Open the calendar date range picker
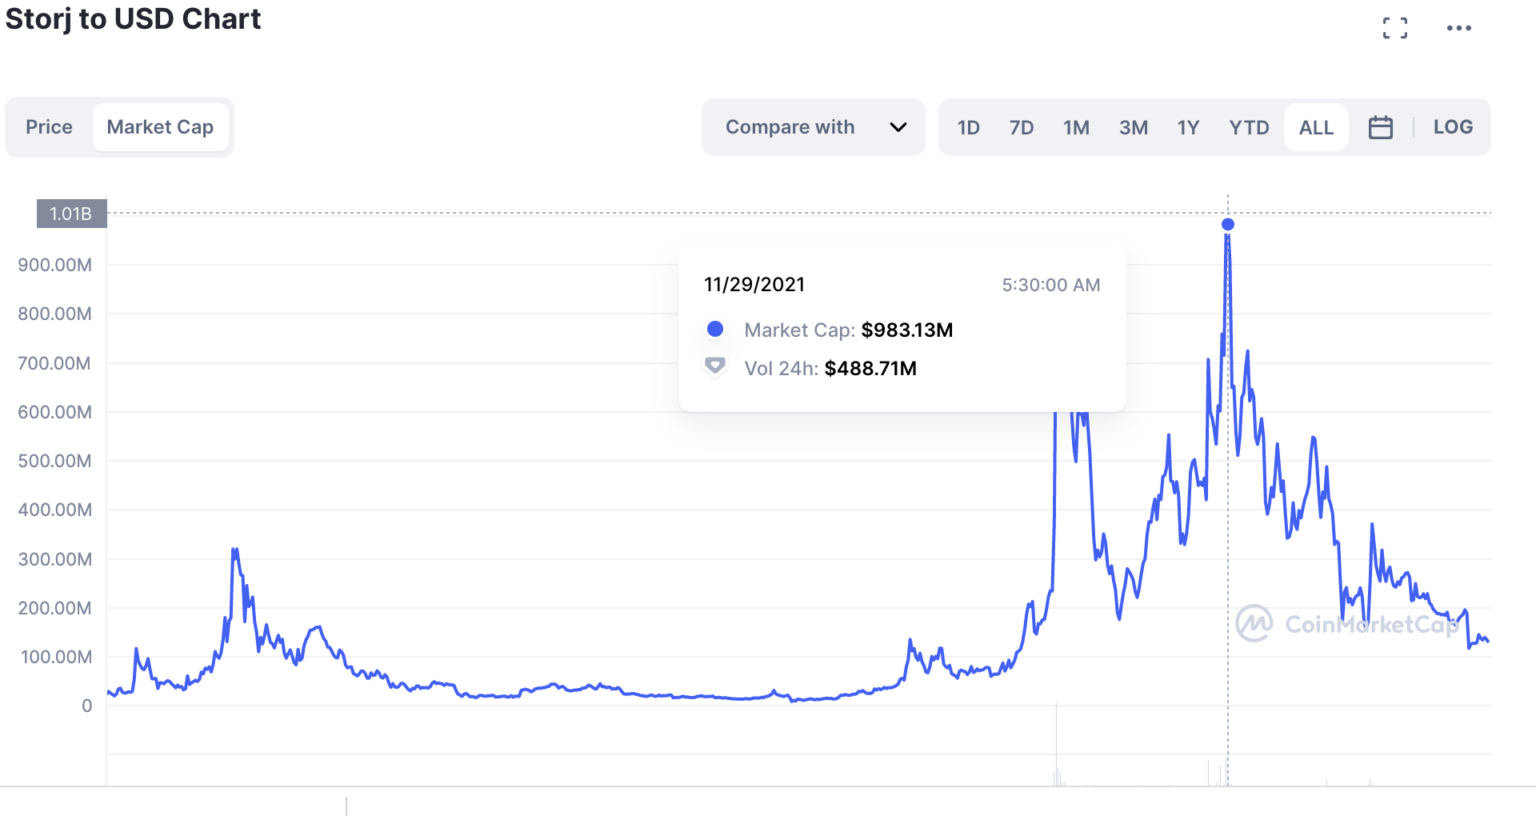The width and height of the screenshot is (1536, 816). 1380,127
